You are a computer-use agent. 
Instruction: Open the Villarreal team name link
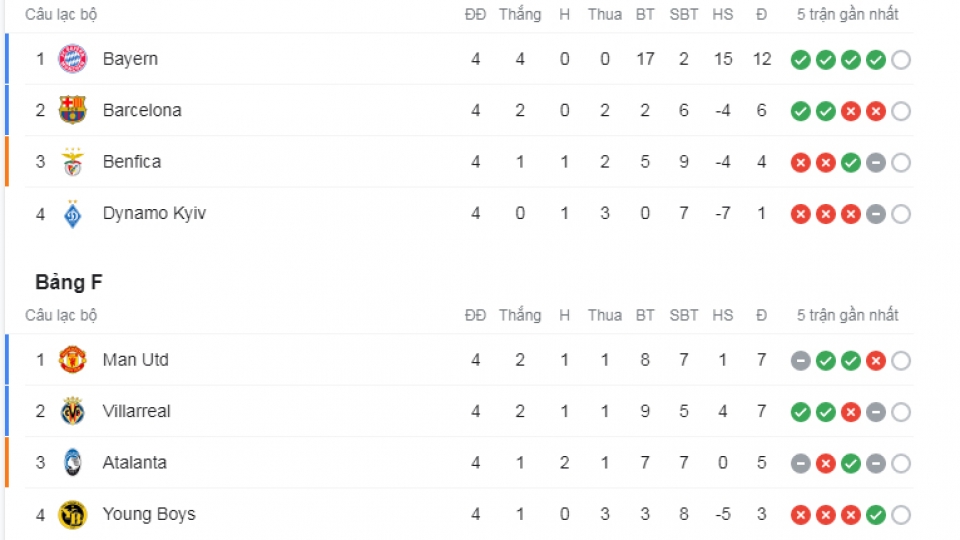click(137, 411)
